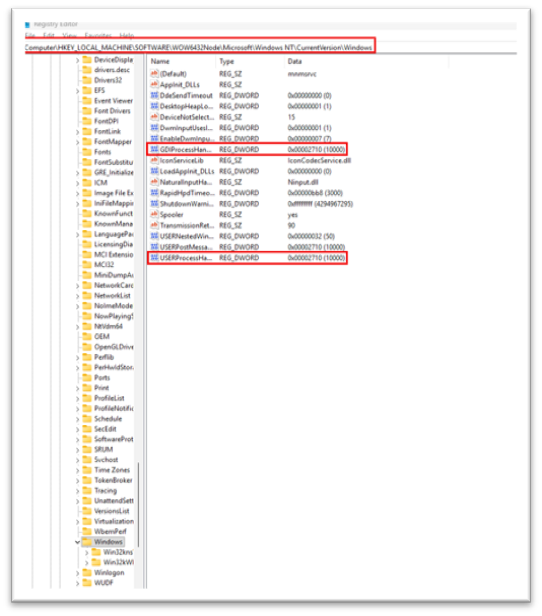Screen dimensions: 542x616
Task: Select the TokenBroker key
Action: pos(113,480)
